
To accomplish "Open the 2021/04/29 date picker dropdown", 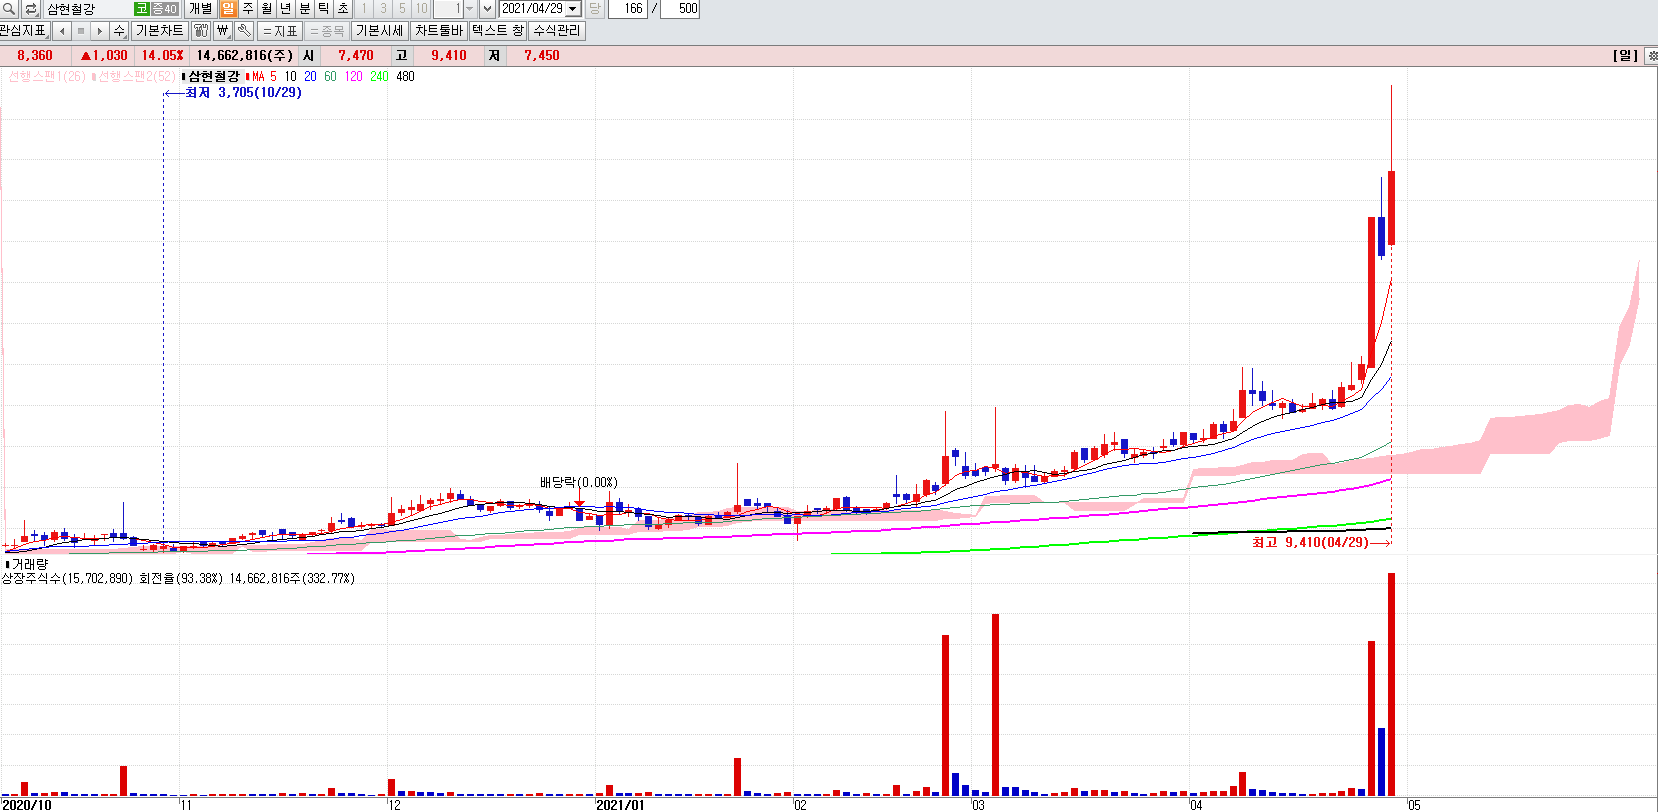I will (x=573, y=8).
